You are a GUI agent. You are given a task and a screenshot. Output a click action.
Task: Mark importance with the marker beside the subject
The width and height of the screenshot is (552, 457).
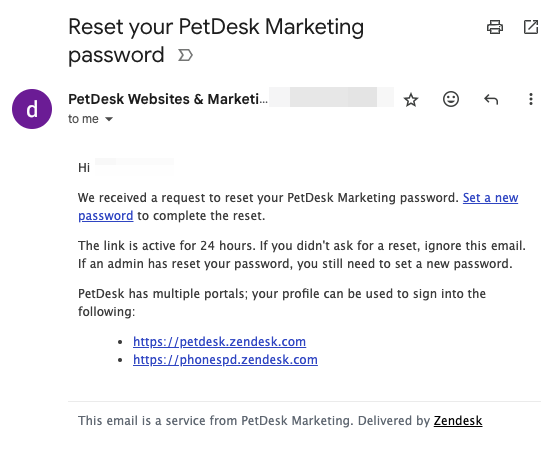coord(185,55)
